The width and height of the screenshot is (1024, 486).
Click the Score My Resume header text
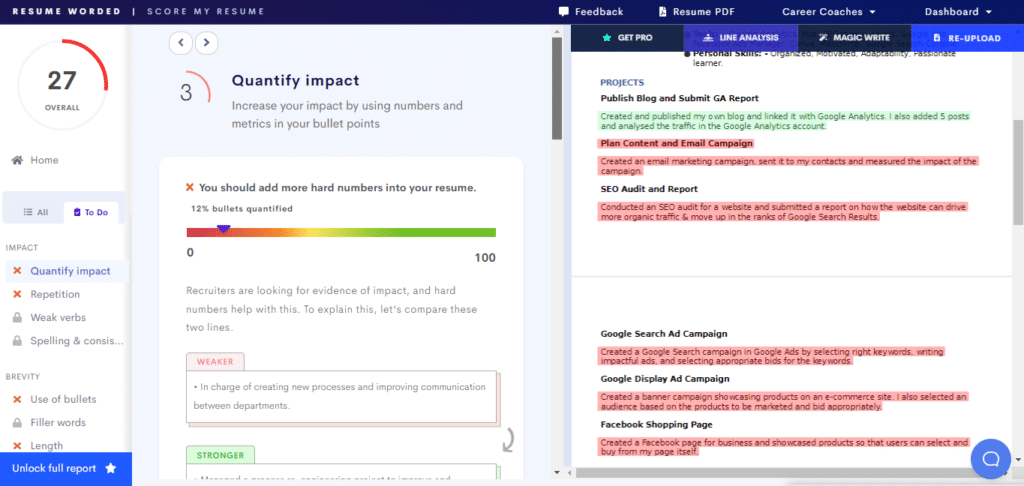tap(206, 12)
